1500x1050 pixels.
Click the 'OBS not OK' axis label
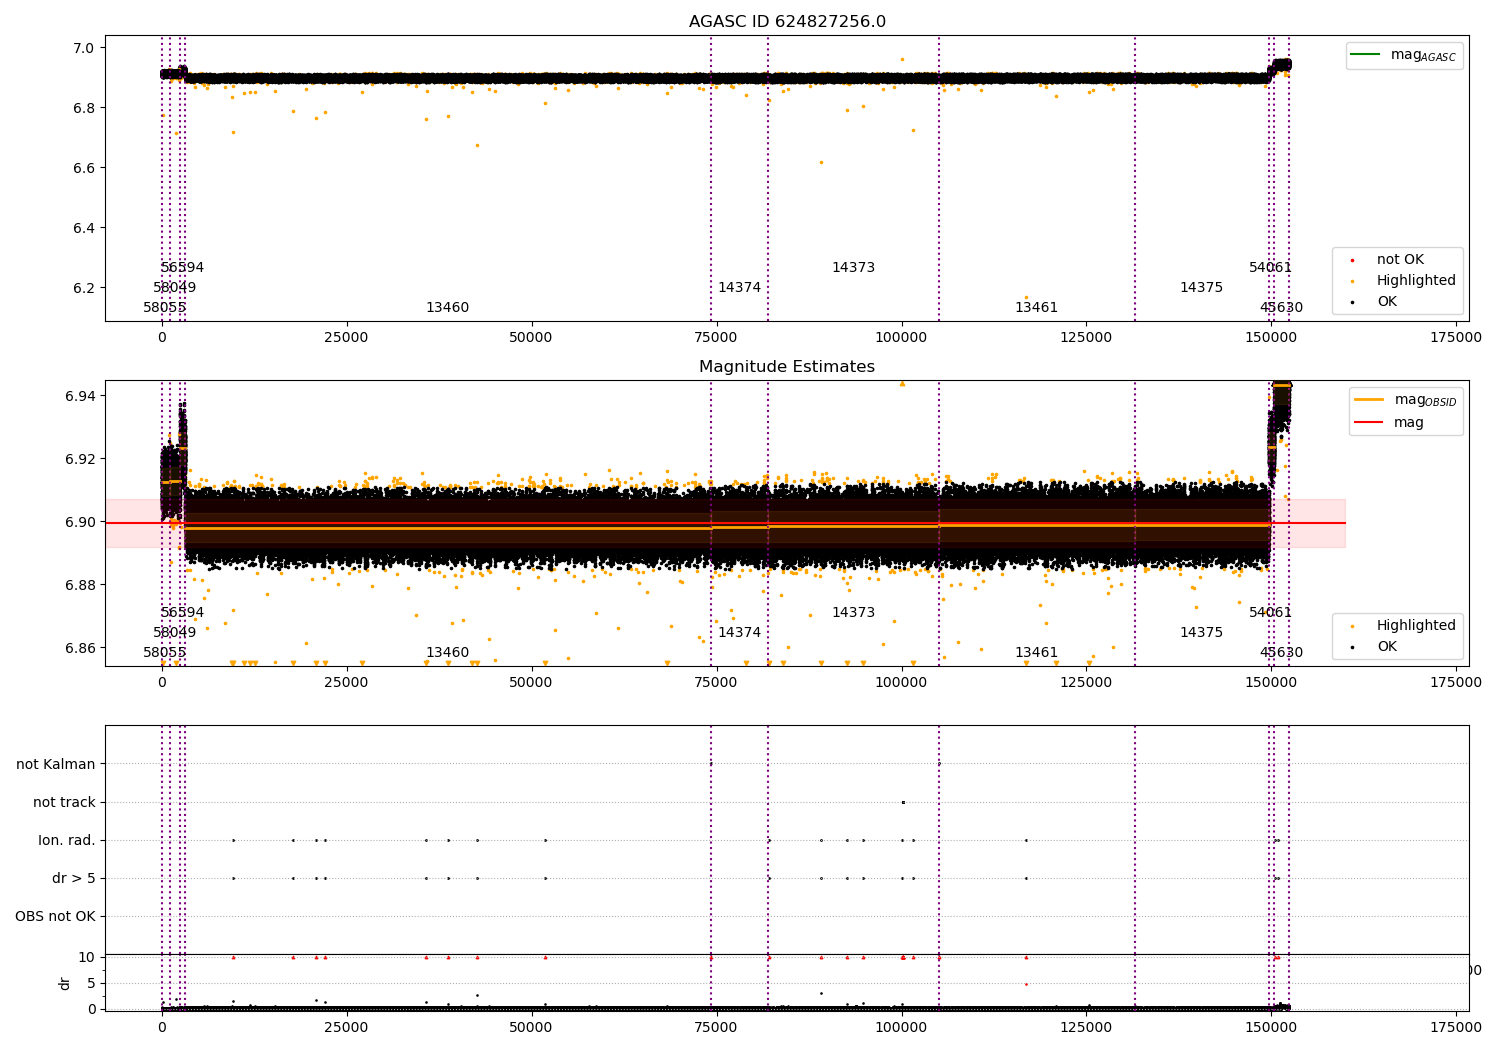(x=55, y=916)
